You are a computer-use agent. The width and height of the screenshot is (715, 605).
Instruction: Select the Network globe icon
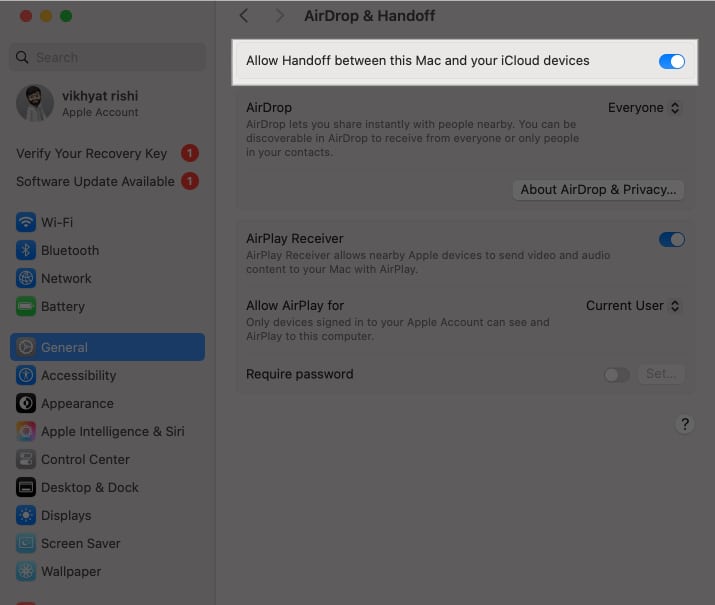click(x=26, y=279)
